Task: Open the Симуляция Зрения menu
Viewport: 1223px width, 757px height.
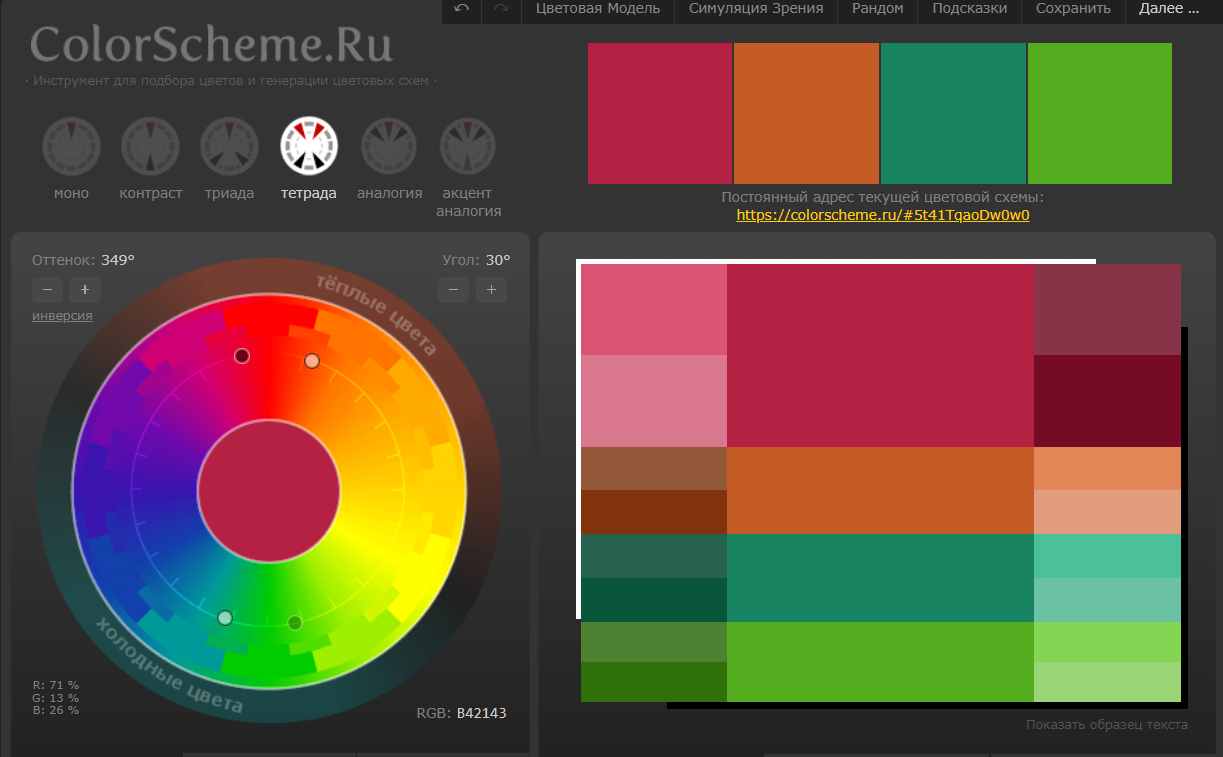Action: pos(756,9)
